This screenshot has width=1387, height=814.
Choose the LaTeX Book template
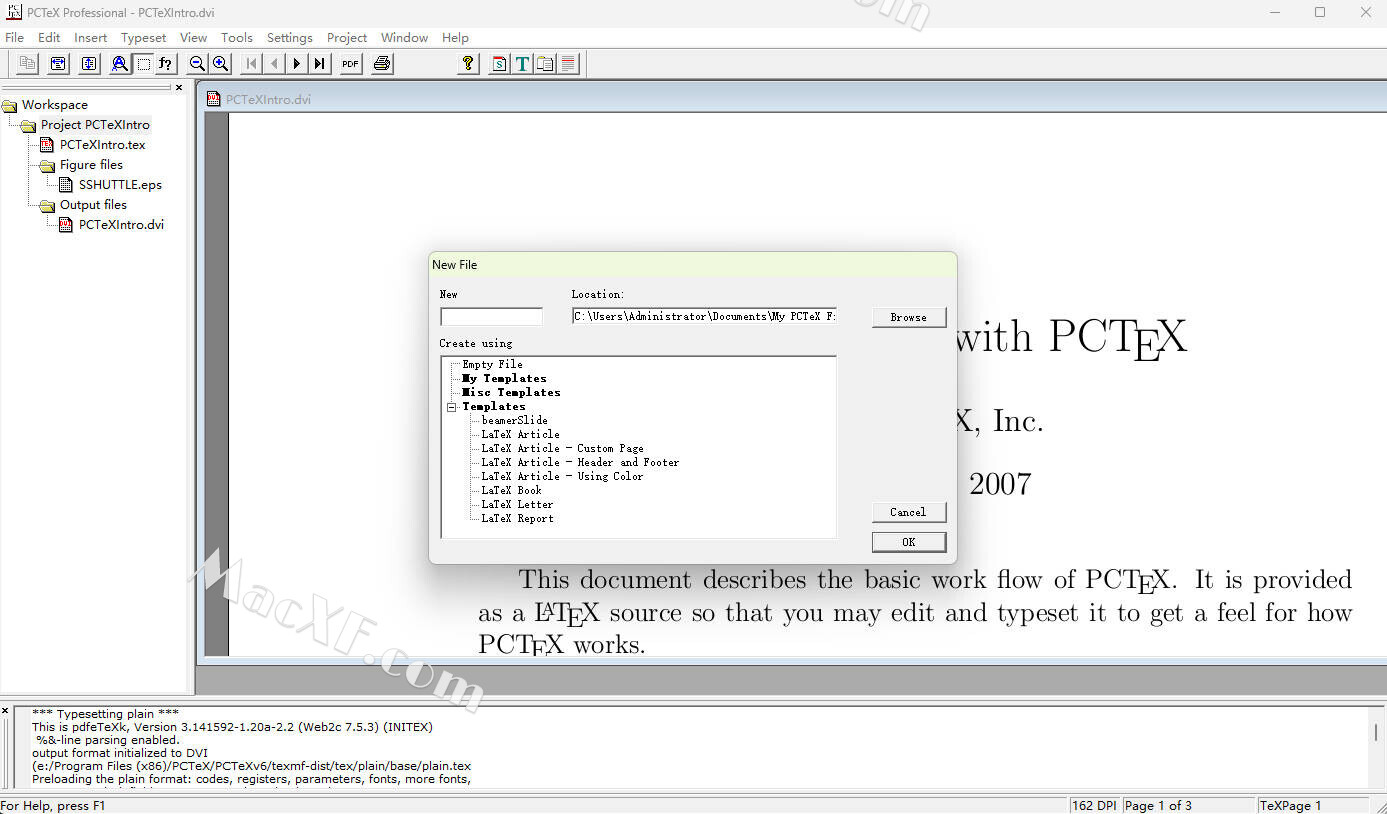[511, 491]
